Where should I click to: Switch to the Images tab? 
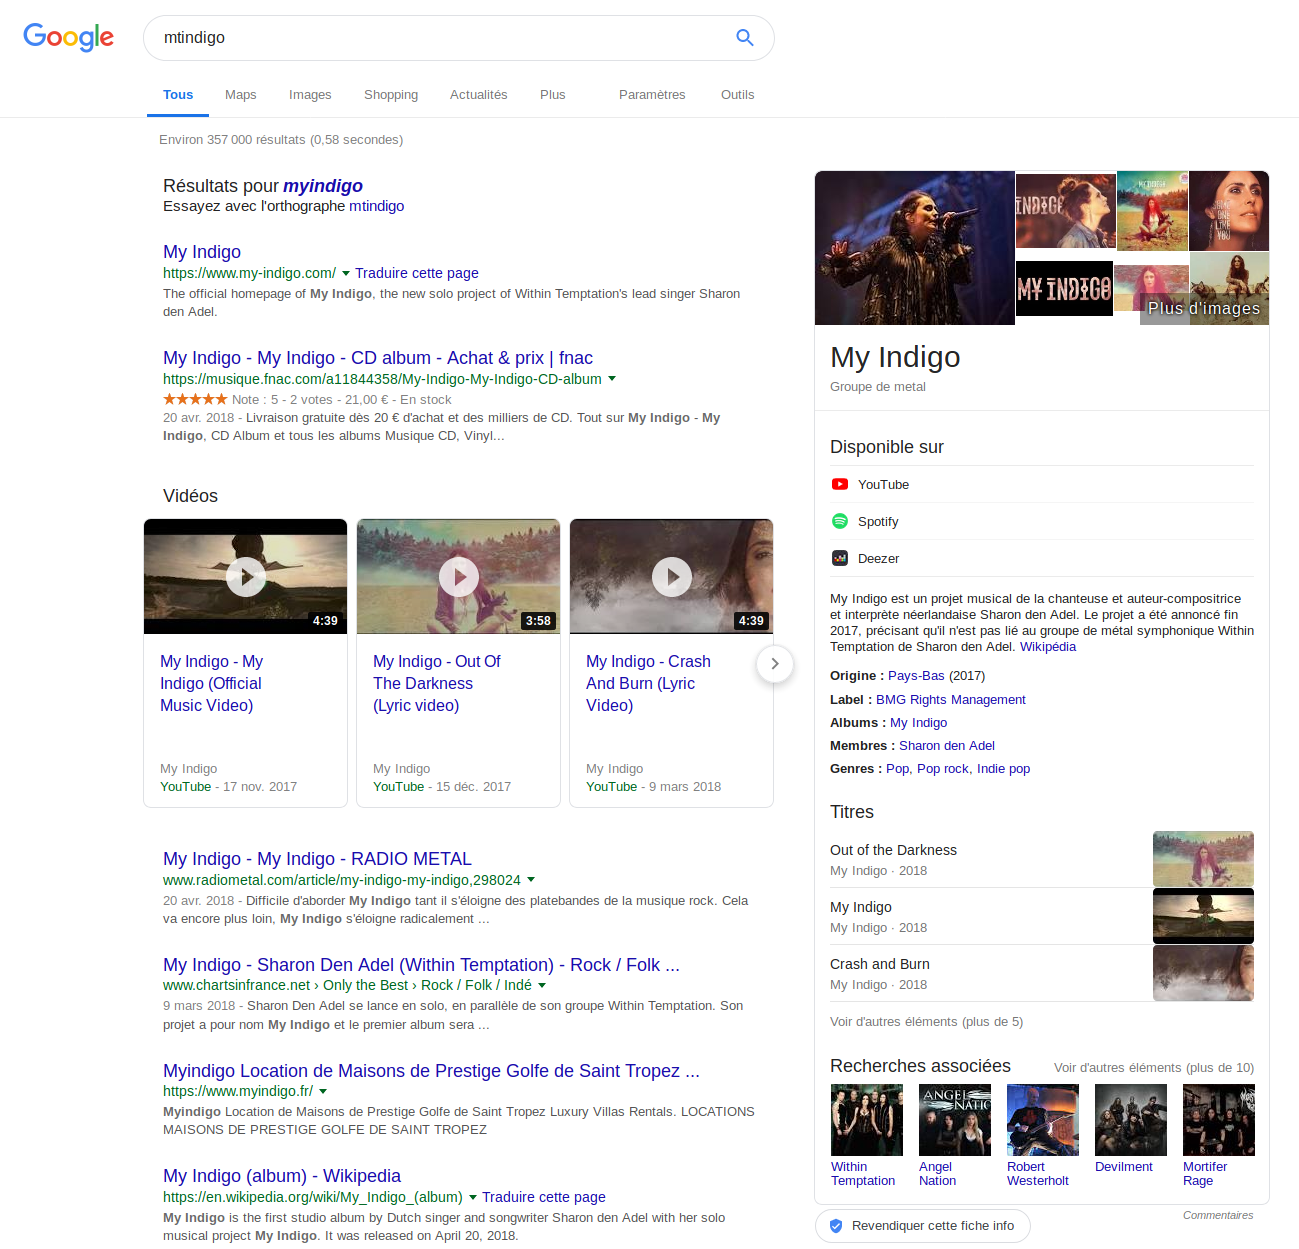point(310,95)
